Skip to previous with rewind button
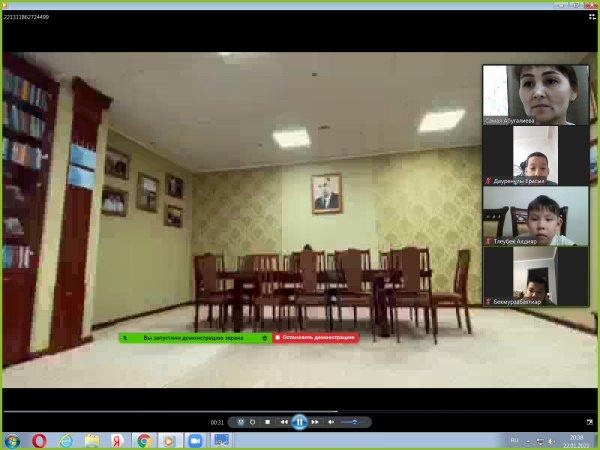This screenshot has height=450, width=600. 284,422
